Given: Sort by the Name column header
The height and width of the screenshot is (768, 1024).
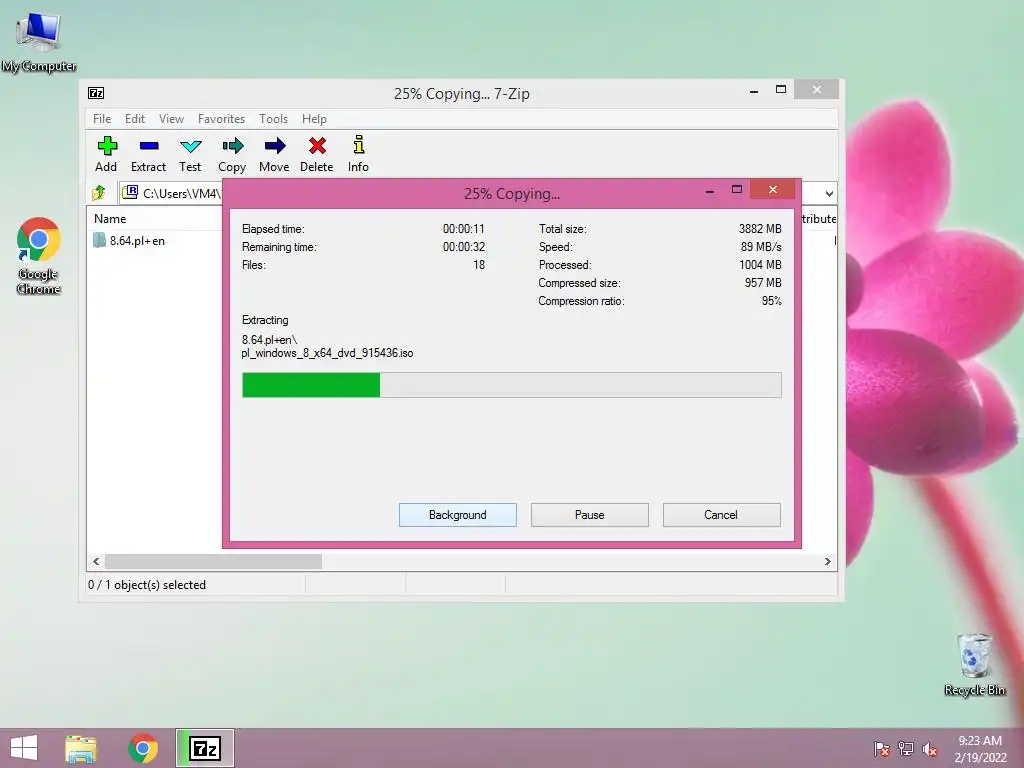Looking at the screenshot, I should coord(110,219).
